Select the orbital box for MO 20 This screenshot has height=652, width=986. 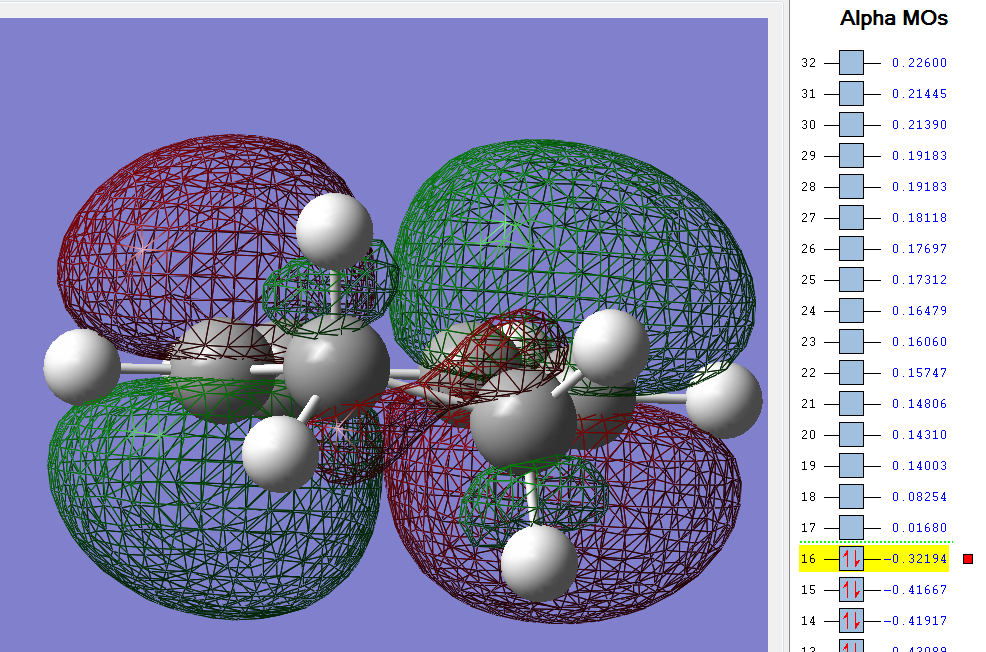coord(851,434)
